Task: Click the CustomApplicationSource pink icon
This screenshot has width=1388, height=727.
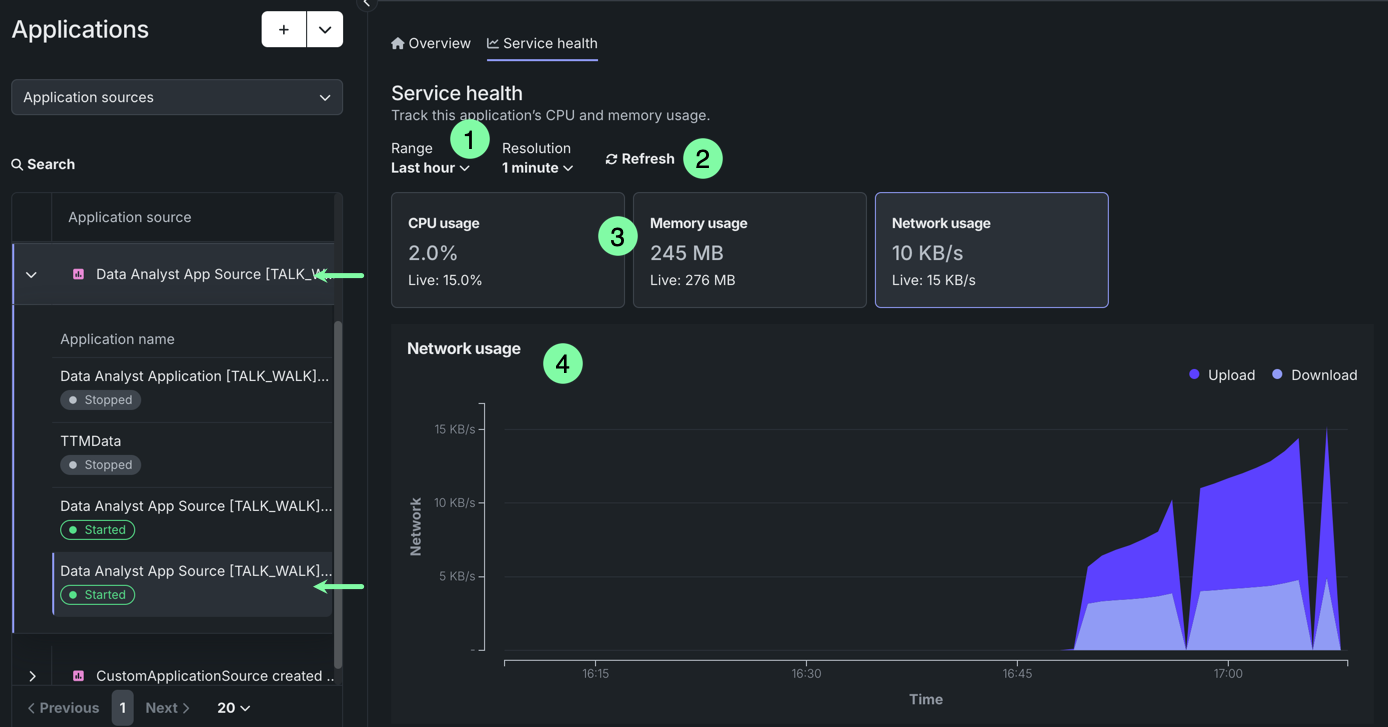Action: coord(78,676)
